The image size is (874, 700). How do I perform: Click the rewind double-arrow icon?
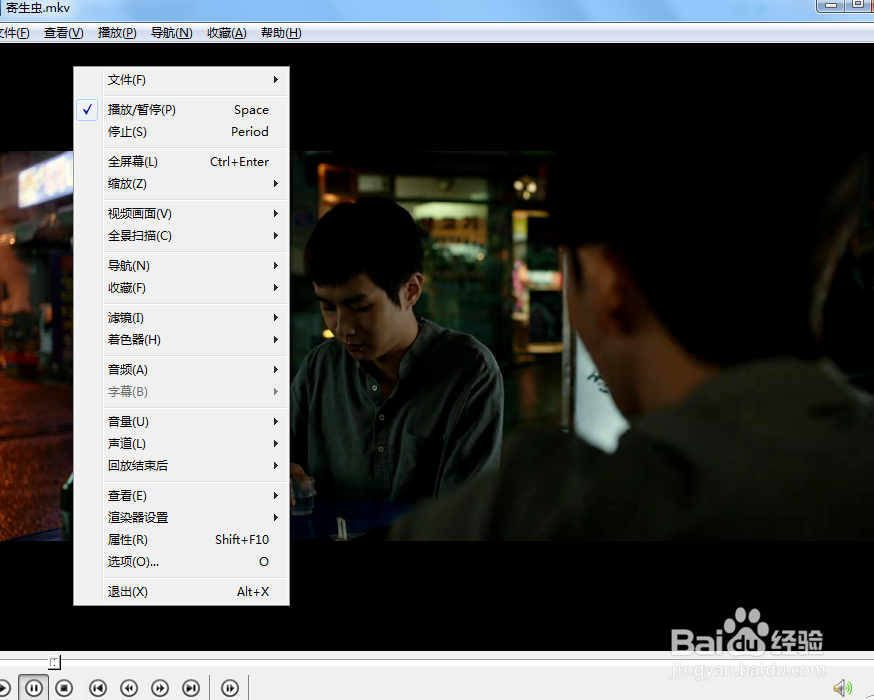(x=129, y=688)
